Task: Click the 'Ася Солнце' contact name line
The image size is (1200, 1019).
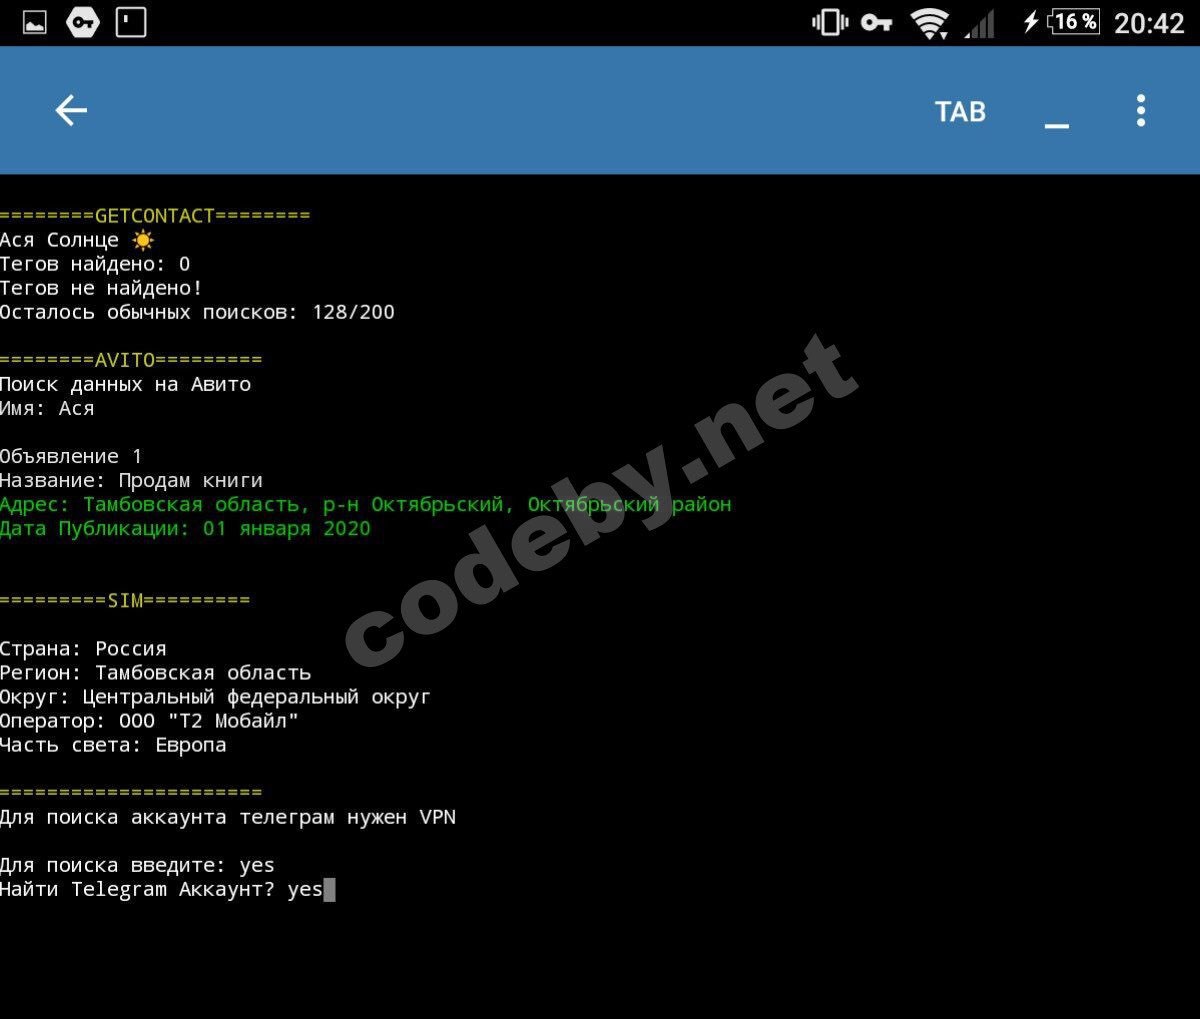Action: click(77, 240)
